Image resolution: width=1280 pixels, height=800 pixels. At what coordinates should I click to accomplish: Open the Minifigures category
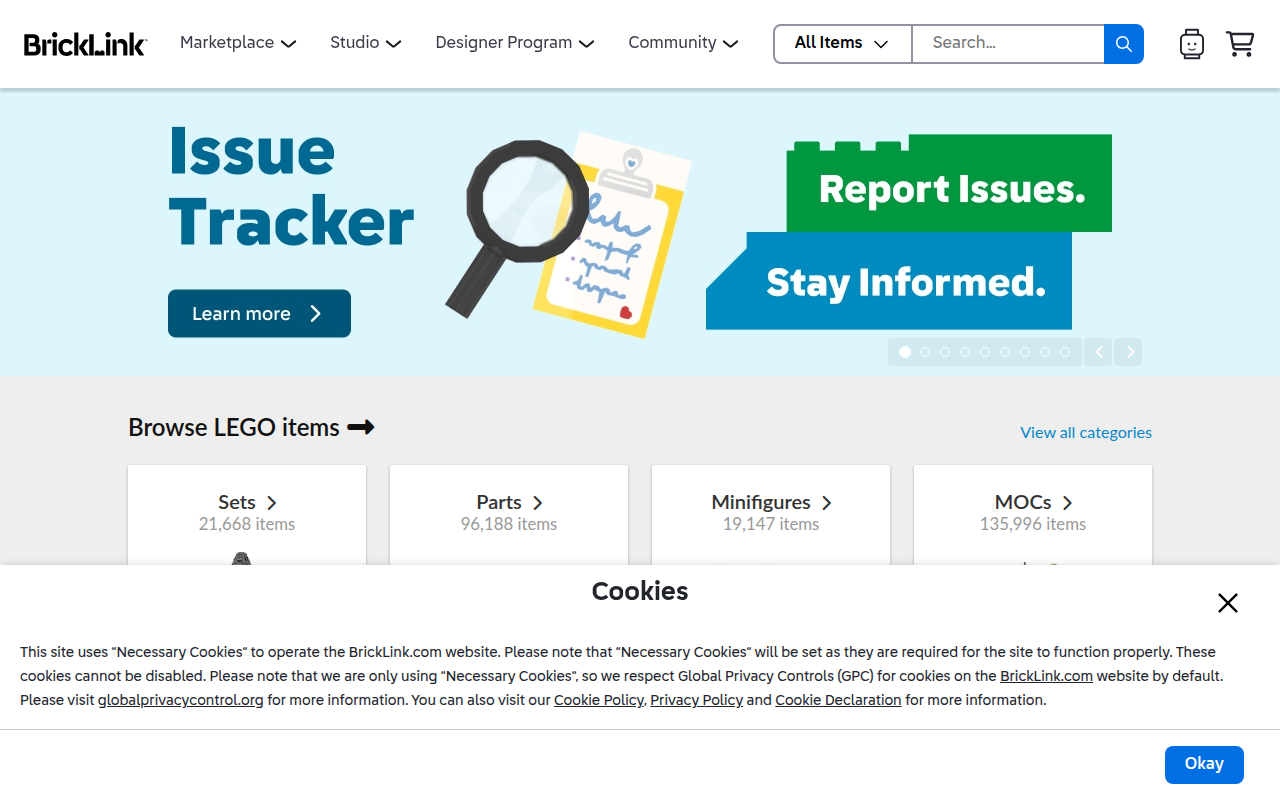pos(771,502)
